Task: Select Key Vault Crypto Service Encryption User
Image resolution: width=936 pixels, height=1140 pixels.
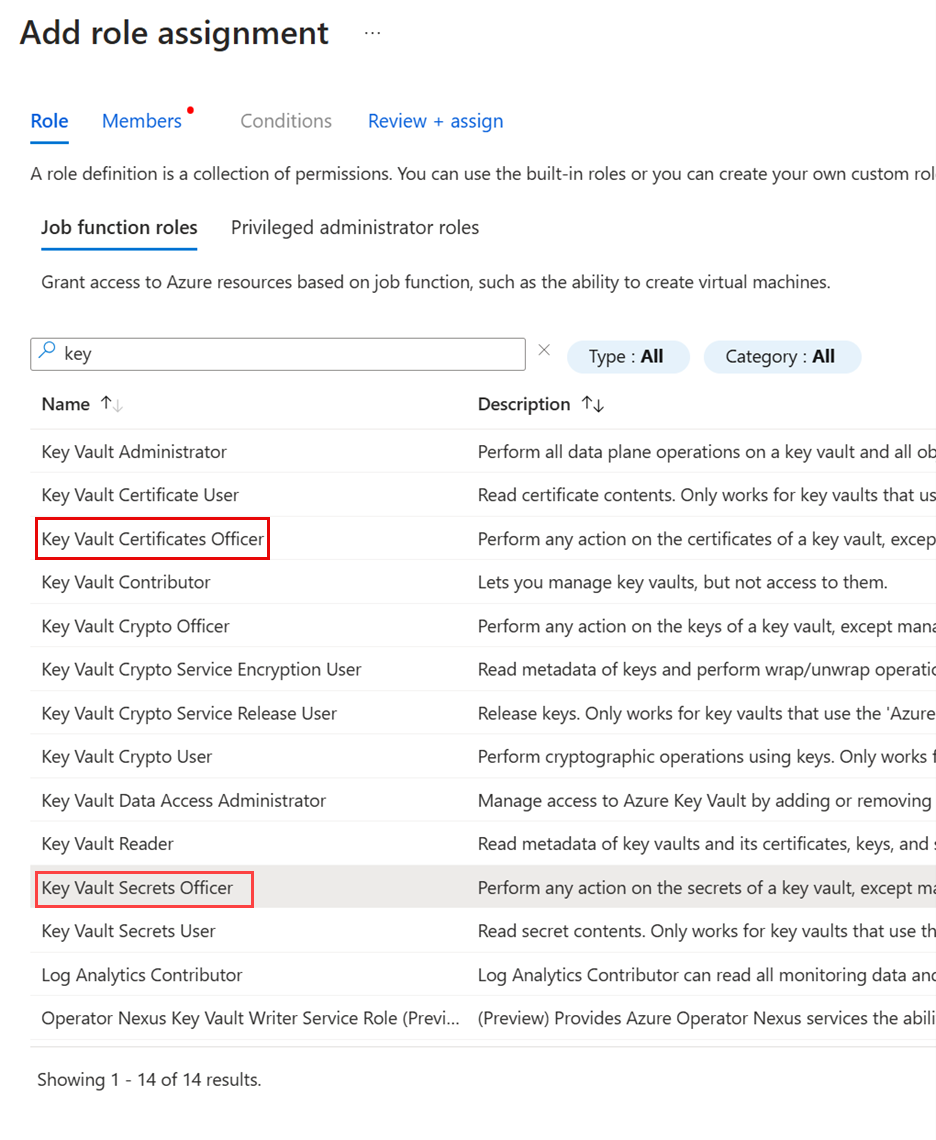Action: pos(201,670)
